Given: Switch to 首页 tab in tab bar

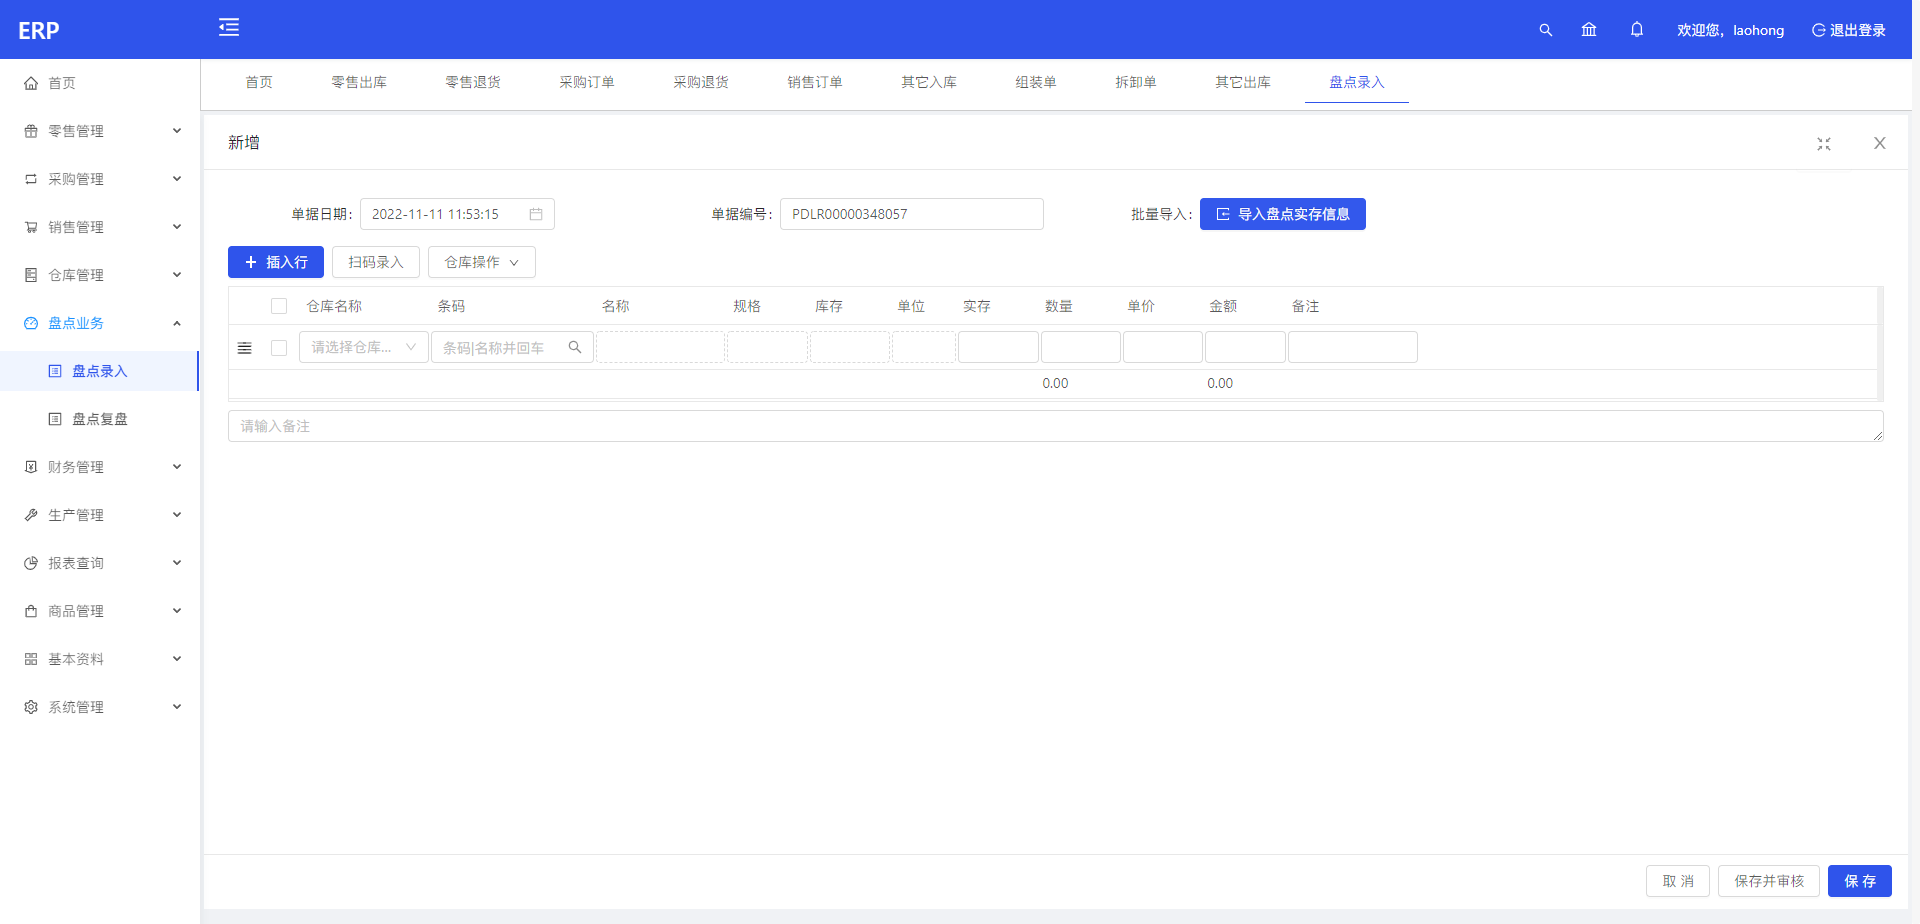Looking at the screenshot, I should 259,82.
